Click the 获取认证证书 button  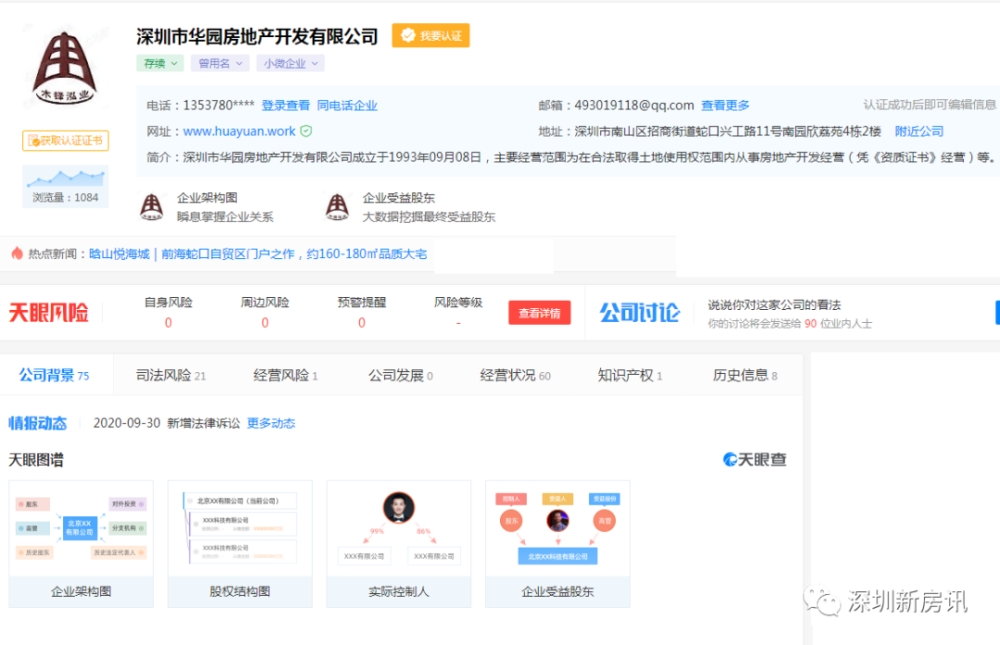(x=66, y=140)
